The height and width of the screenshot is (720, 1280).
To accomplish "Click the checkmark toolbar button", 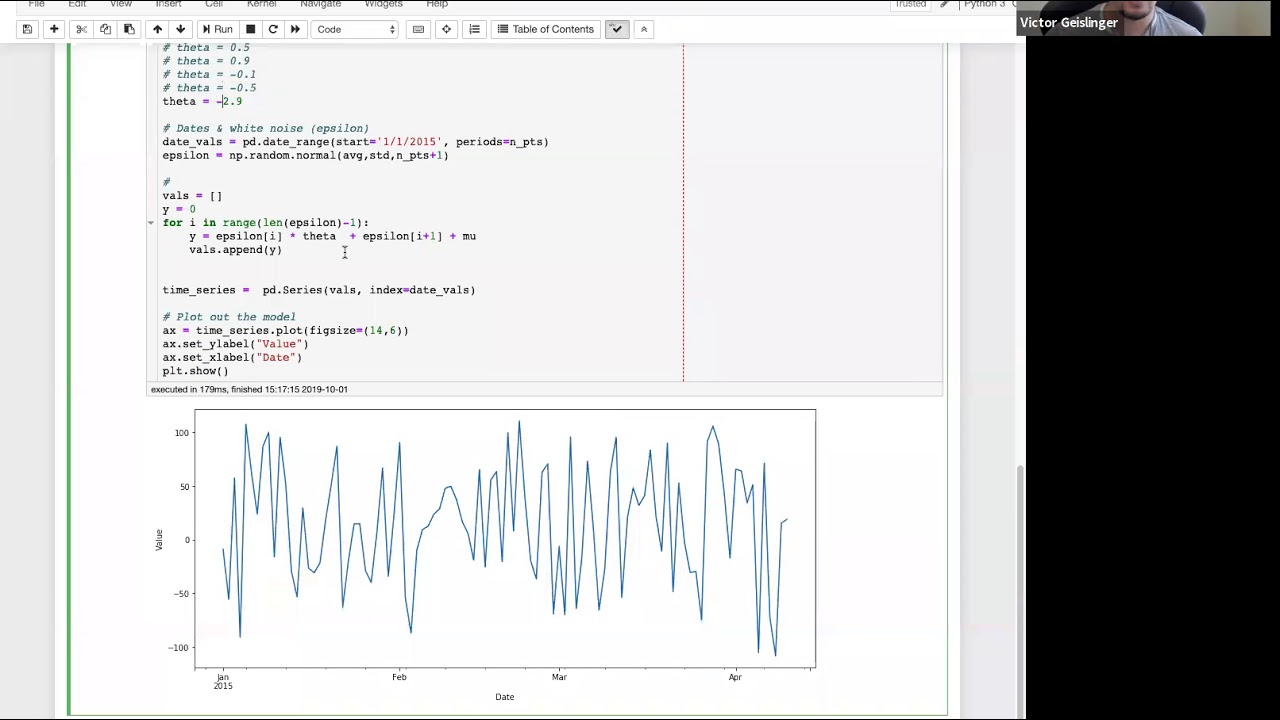I will tap(616, 29).
